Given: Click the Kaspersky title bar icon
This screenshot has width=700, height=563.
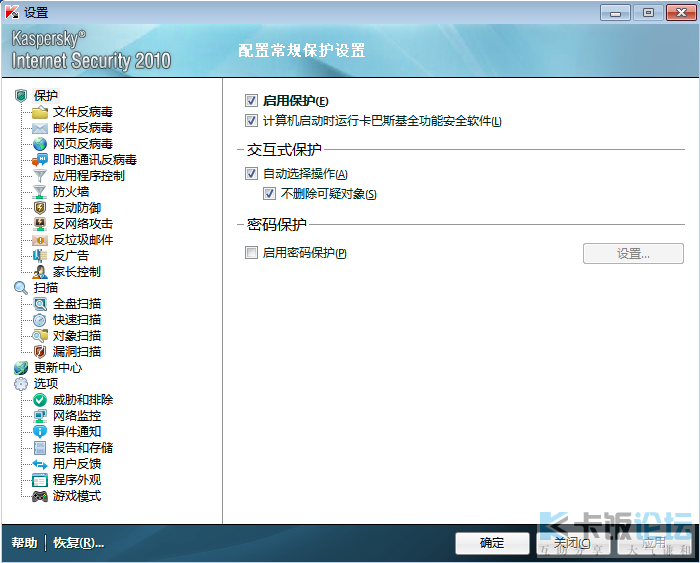Looking at the screenshot, I should tap(12, 13).
